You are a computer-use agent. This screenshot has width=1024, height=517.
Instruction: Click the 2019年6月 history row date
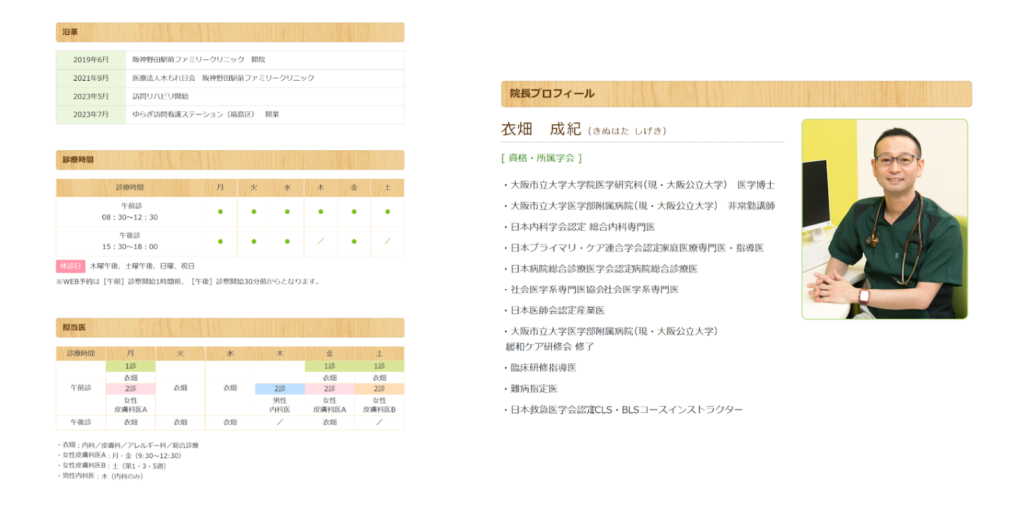point(91,60)
